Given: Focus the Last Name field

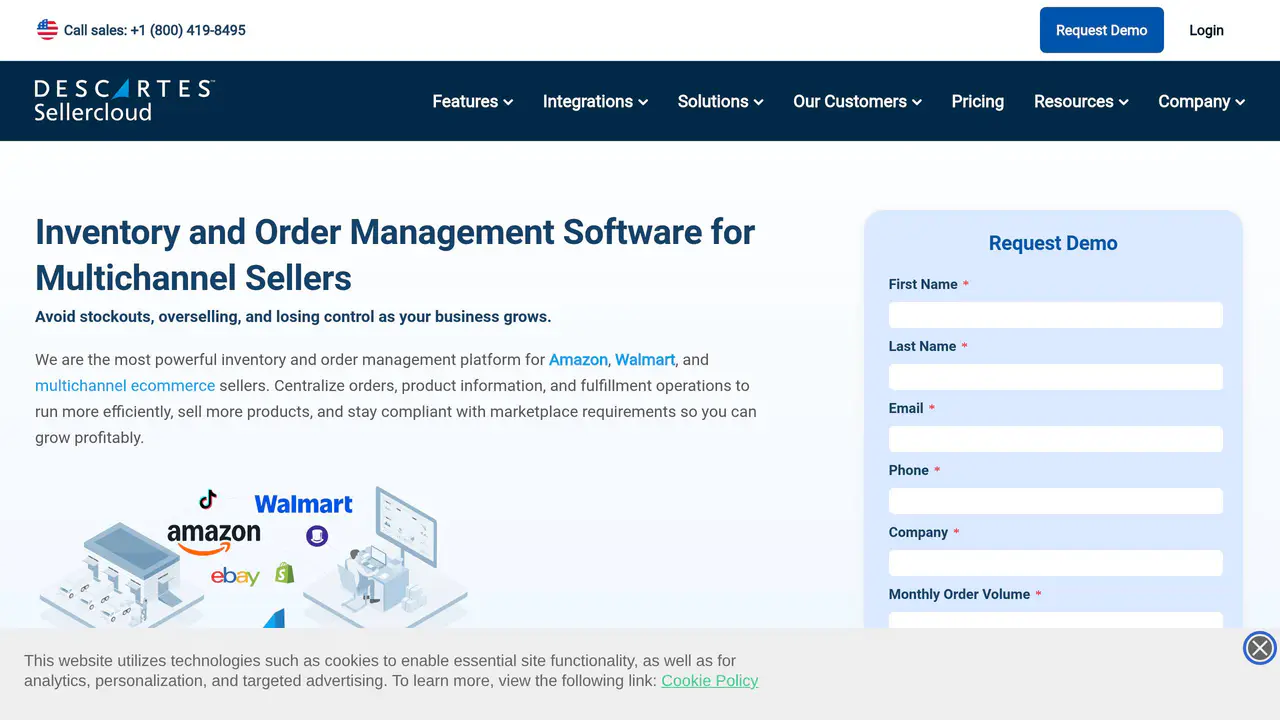Looking at the screenshot, I should pyautogui.click(x=1056, y=377).
